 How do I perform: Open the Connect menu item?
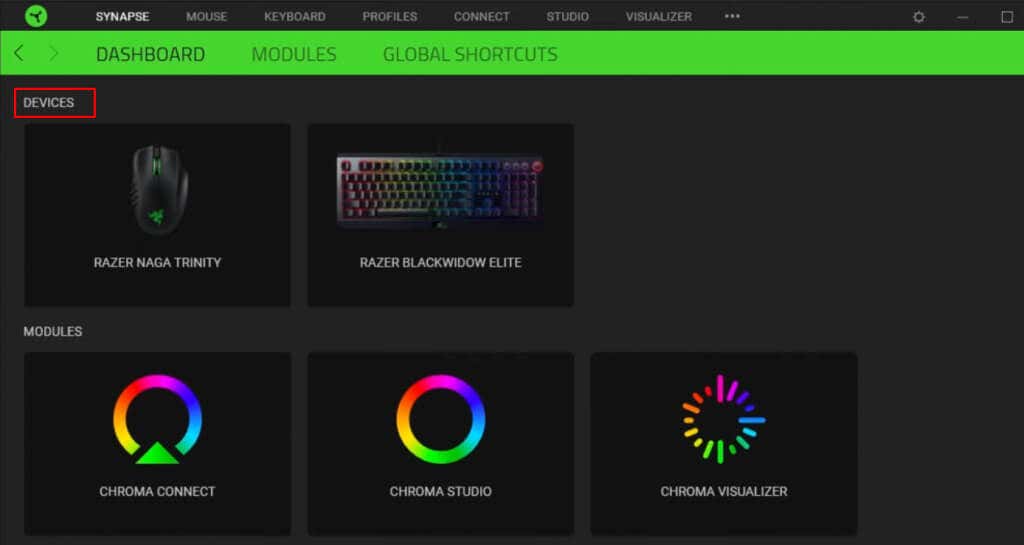click(x=481, y=17)
